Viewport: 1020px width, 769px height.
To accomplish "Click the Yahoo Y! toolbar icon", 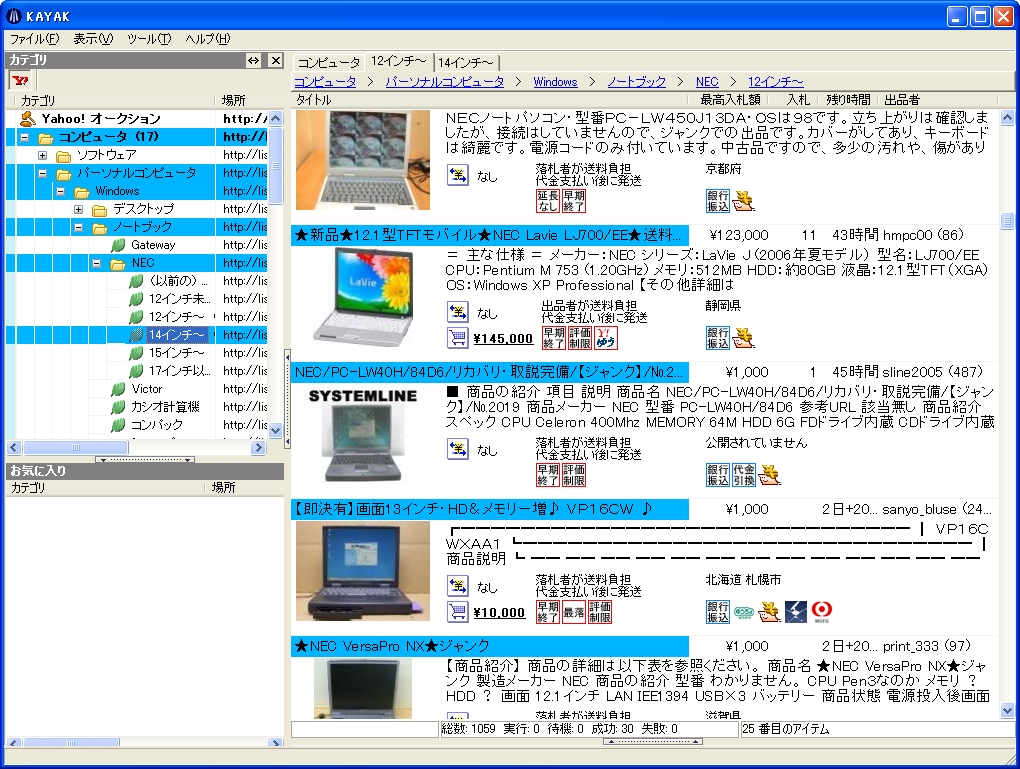I will click(20, 81).
